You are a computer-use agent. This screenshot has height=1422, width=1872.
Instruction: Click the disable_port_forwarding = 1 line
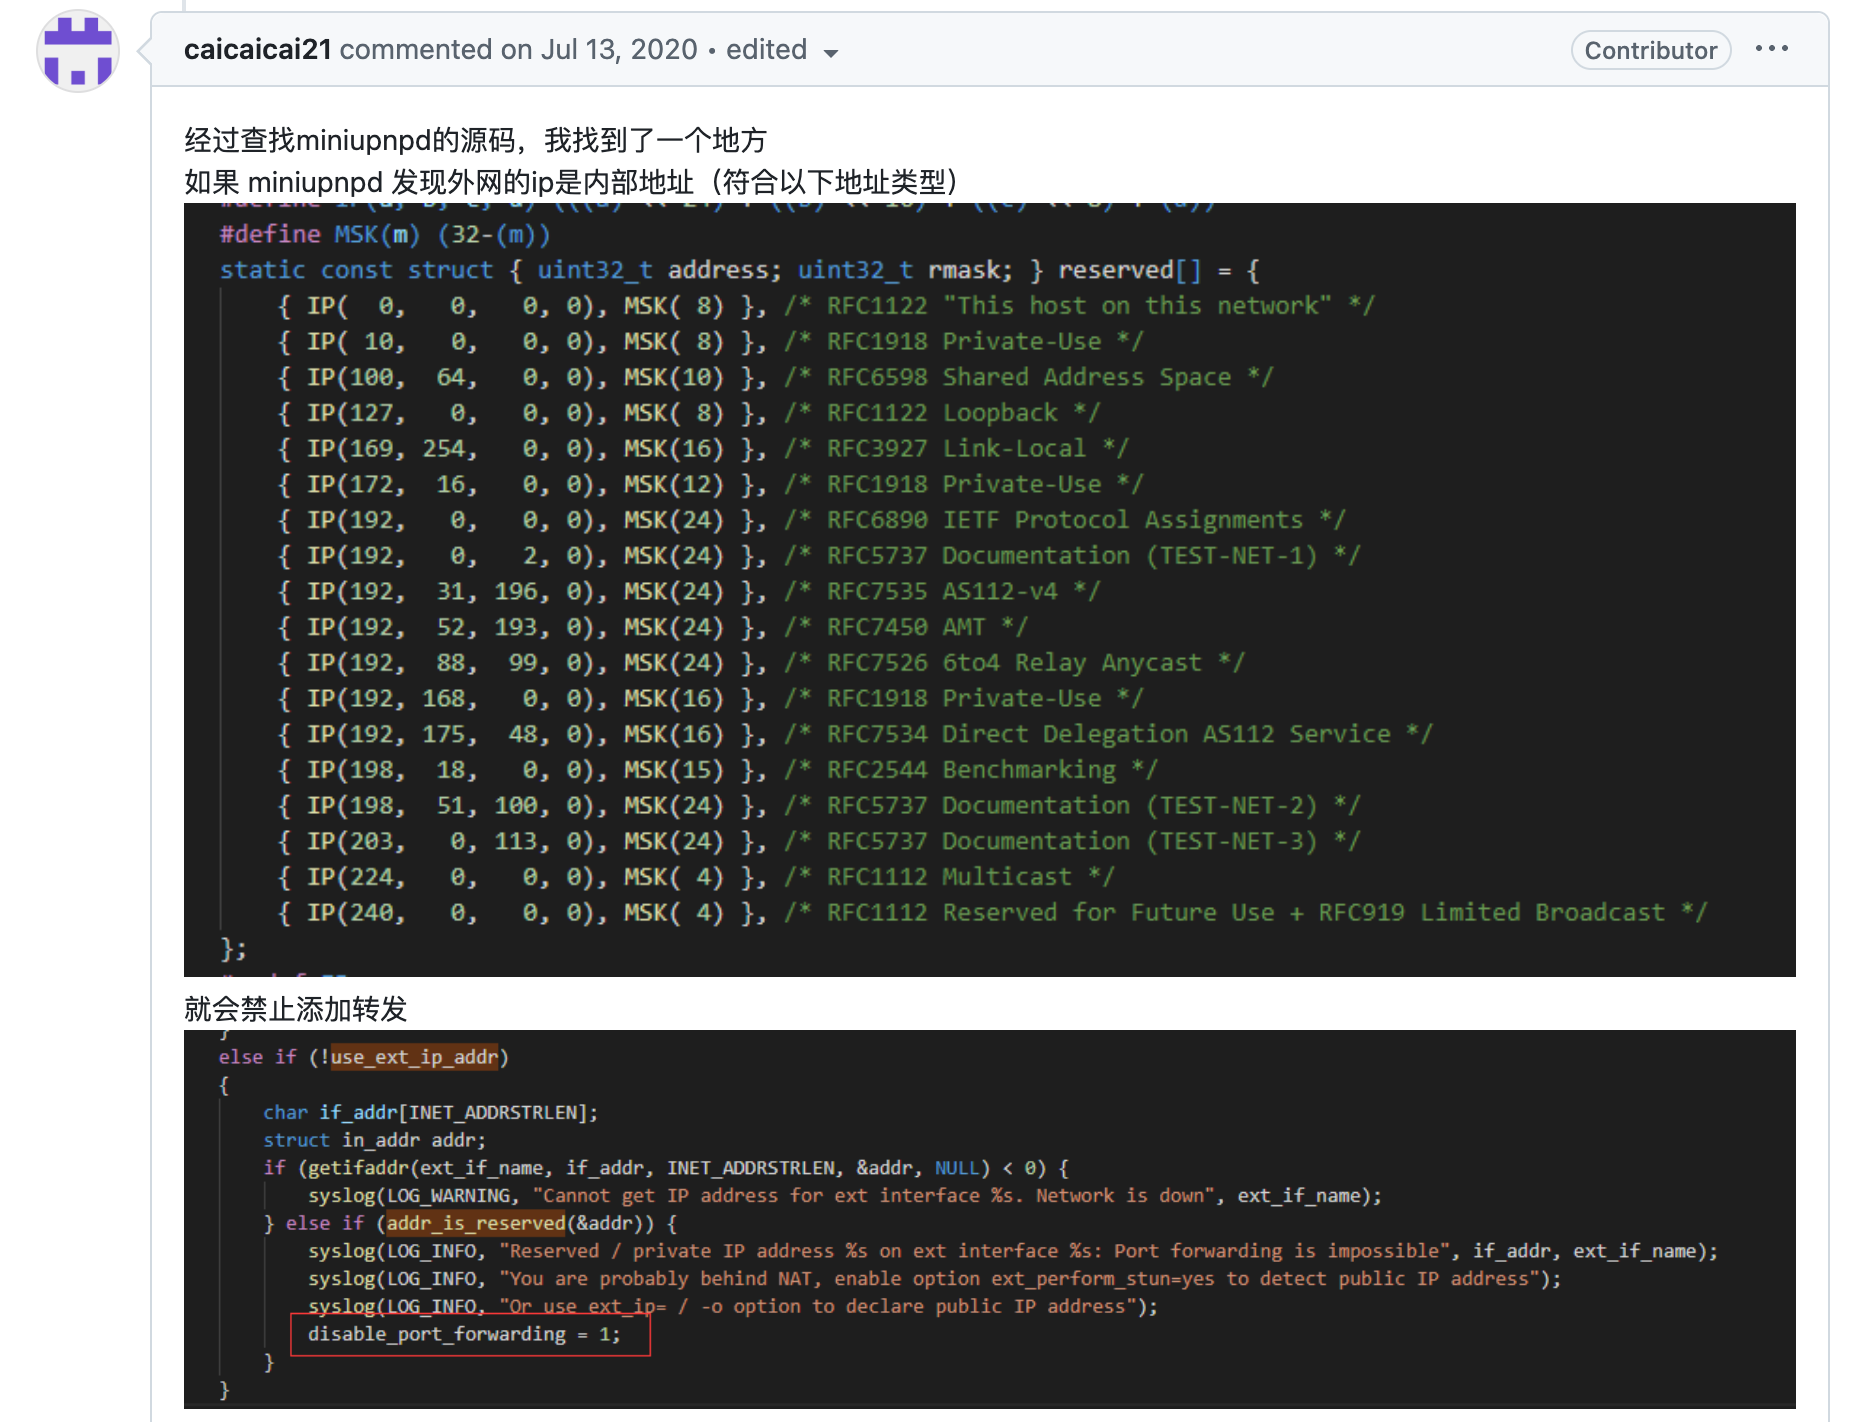465,1334
